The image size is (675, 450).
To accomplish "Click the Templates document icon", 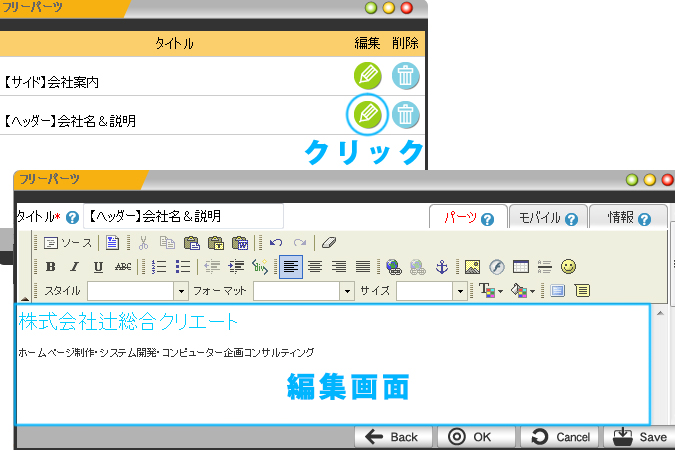I will [x=112, y=243].
